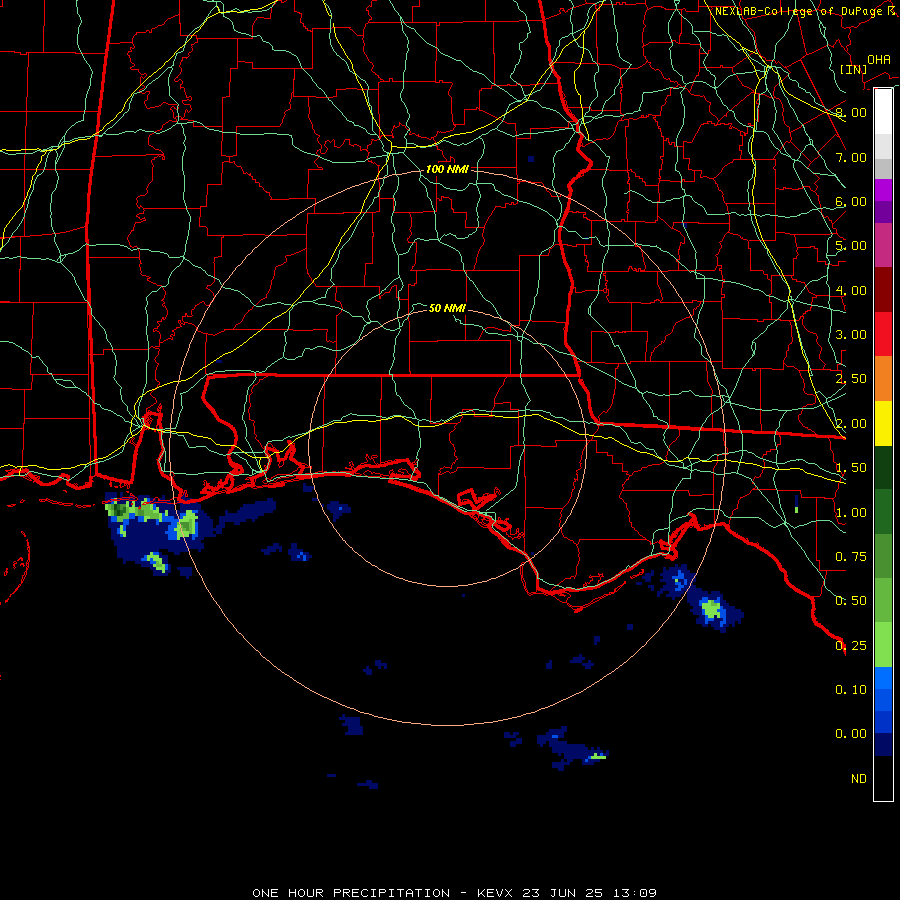
Task: Select the 1.50 legend value
Action: coord(851,468)
